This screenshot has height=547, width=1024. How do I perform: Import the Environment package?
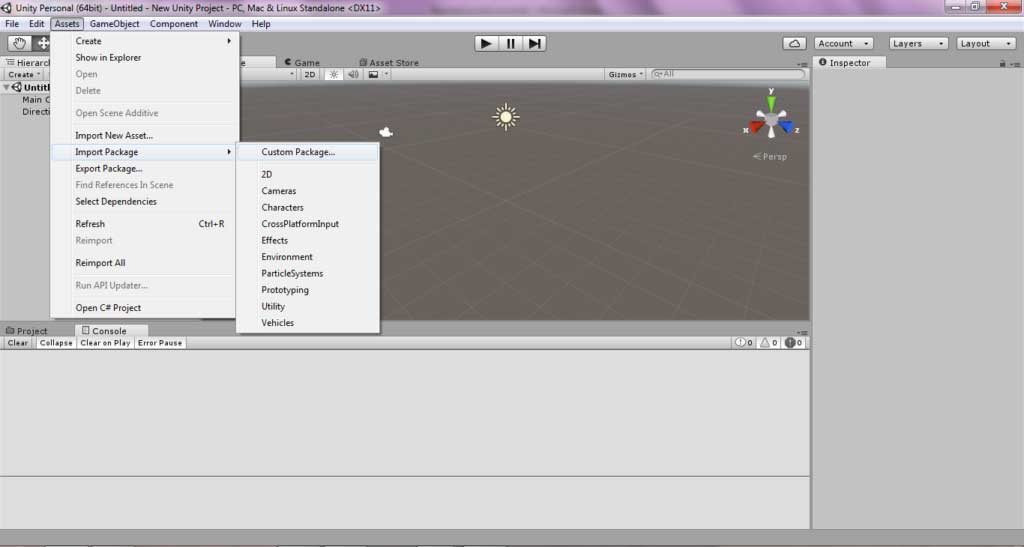coord(308,257)
